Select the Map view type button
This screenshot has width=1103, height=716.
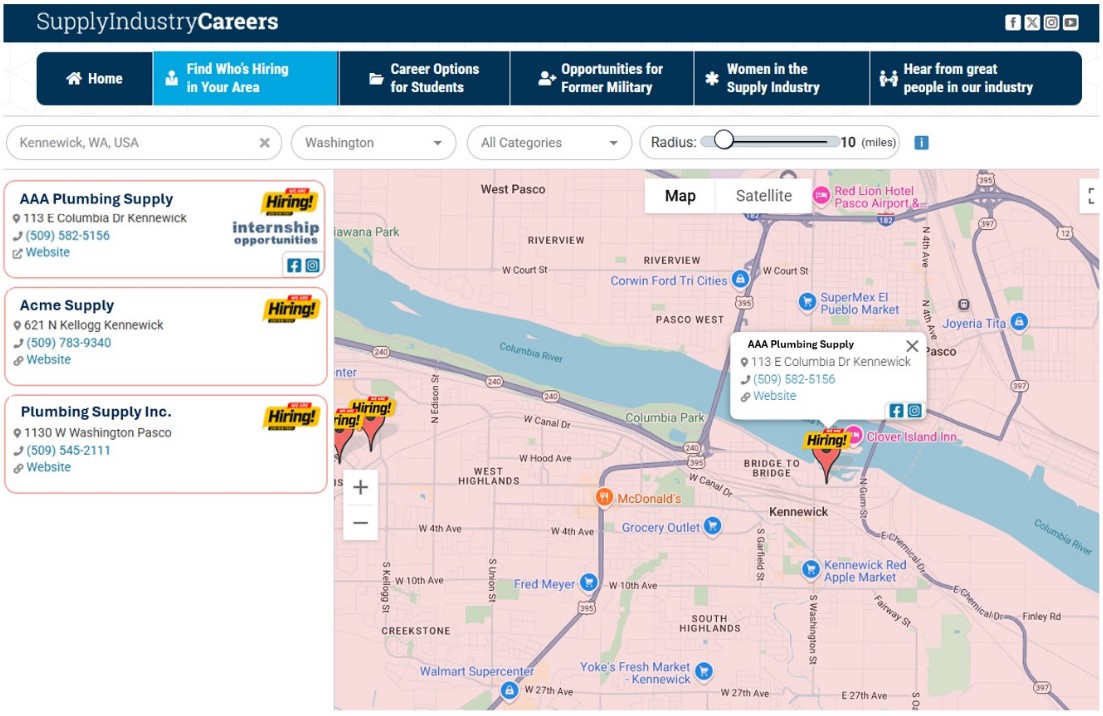[680, 196]
